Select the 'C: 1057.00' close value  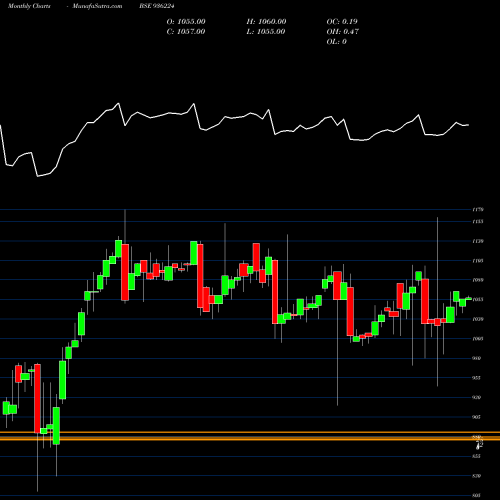[x=186, y=32]
